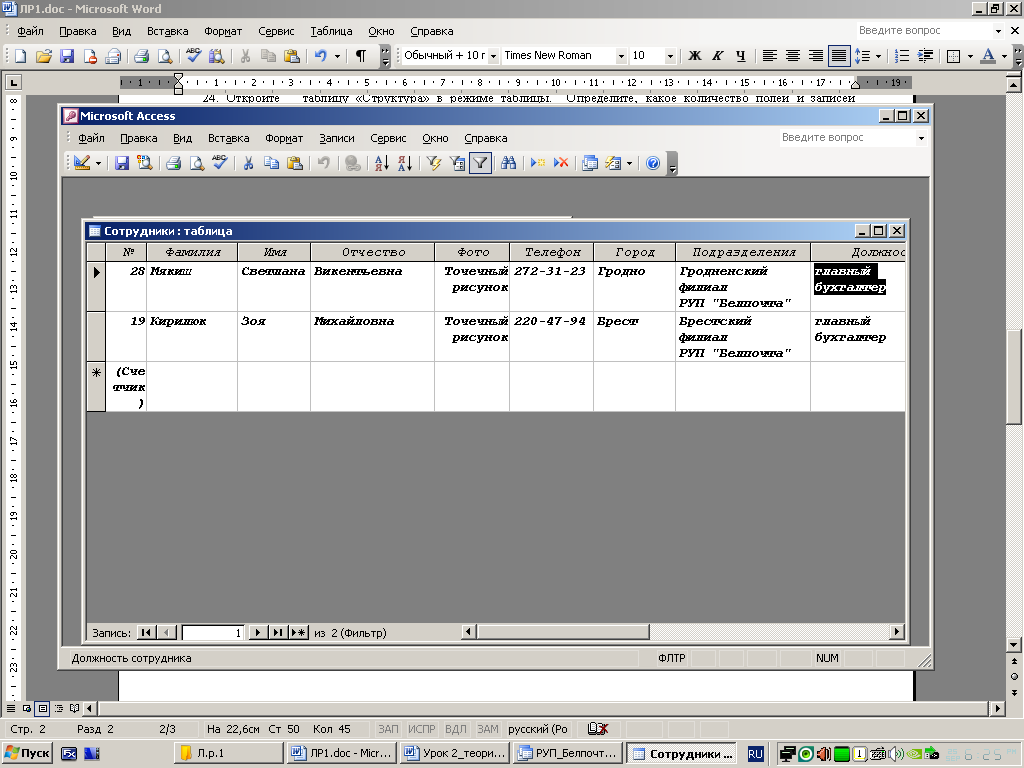This screenshot has width=1024, height=768.
Task: Click Access Sort Descending icon
Action: (x=405, y=163)
